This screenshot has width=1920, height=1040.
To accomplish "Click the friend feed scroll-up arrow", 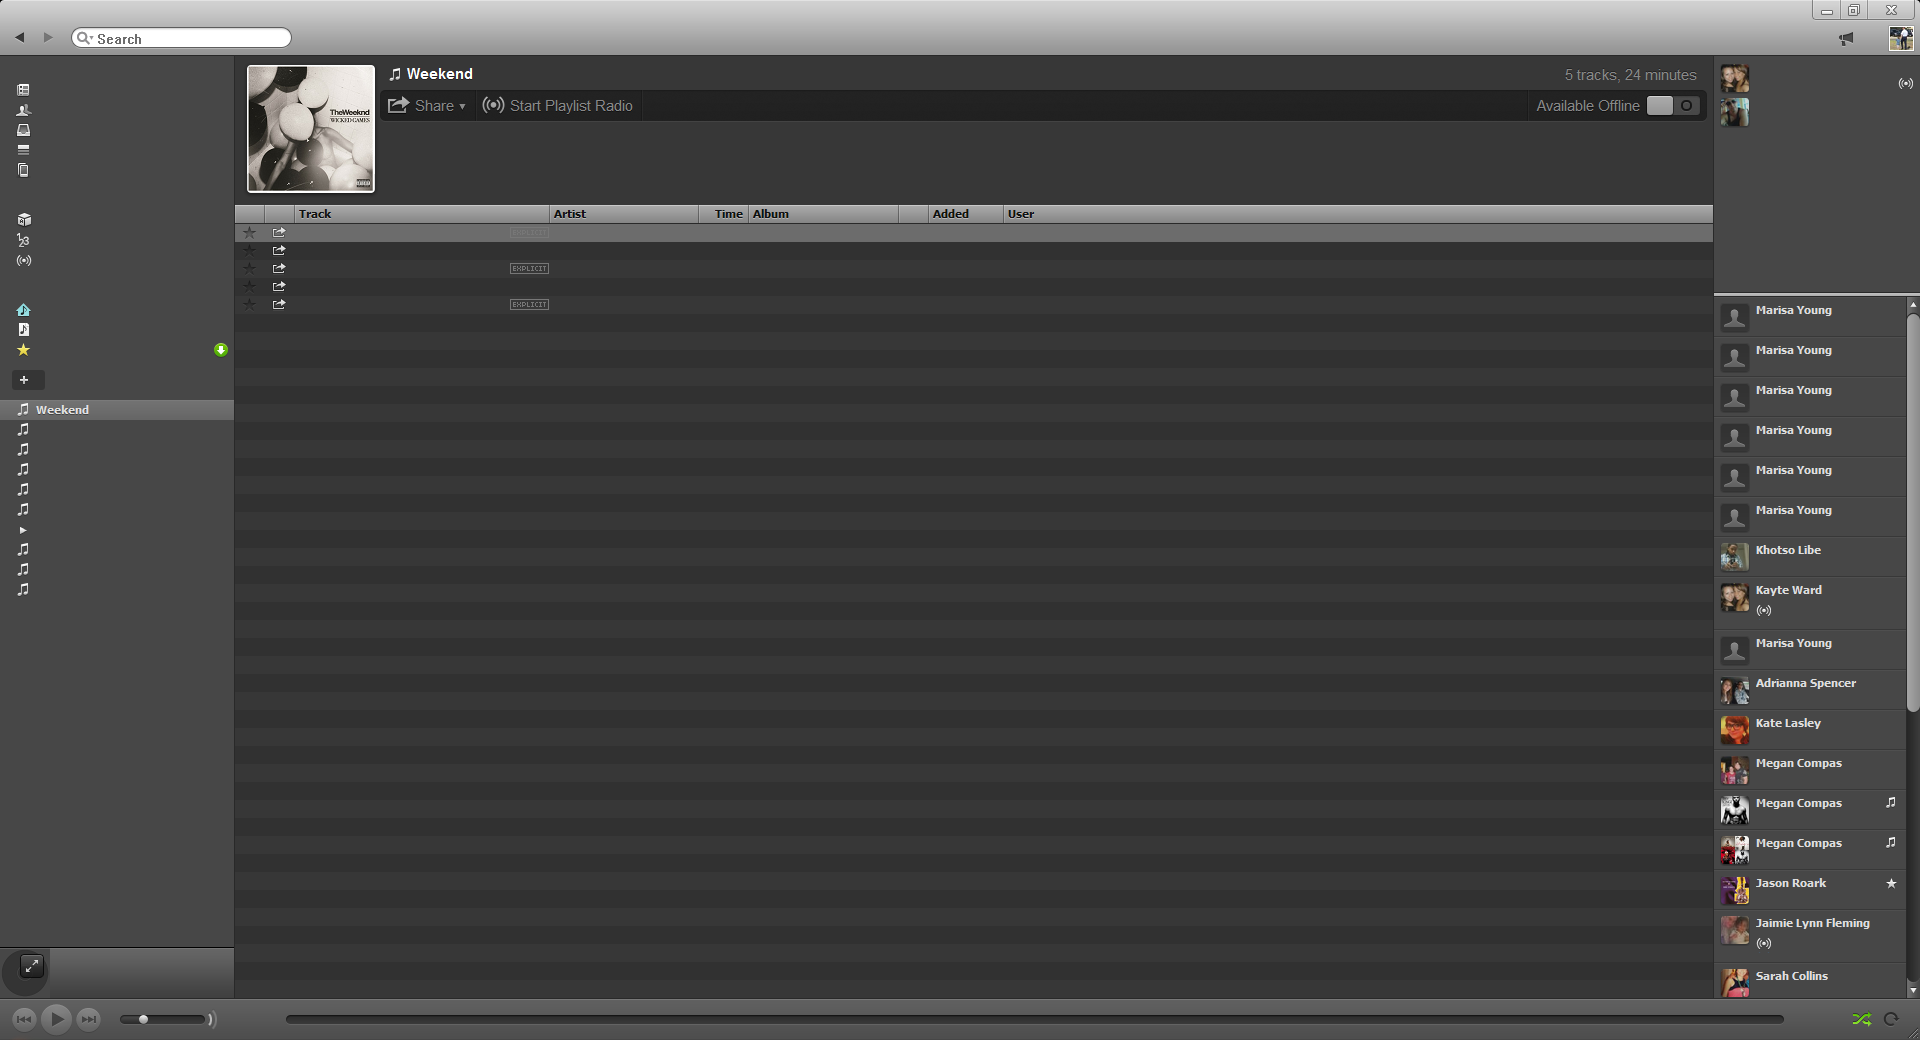I will (x=1913, y=305).
